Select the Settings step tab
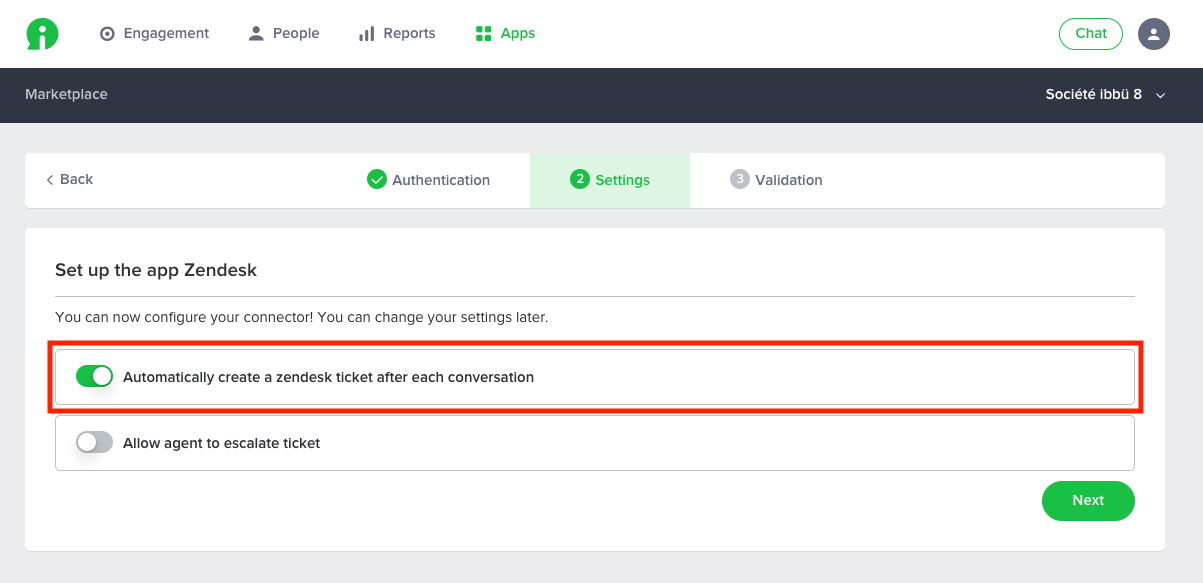 click(610, 180)
